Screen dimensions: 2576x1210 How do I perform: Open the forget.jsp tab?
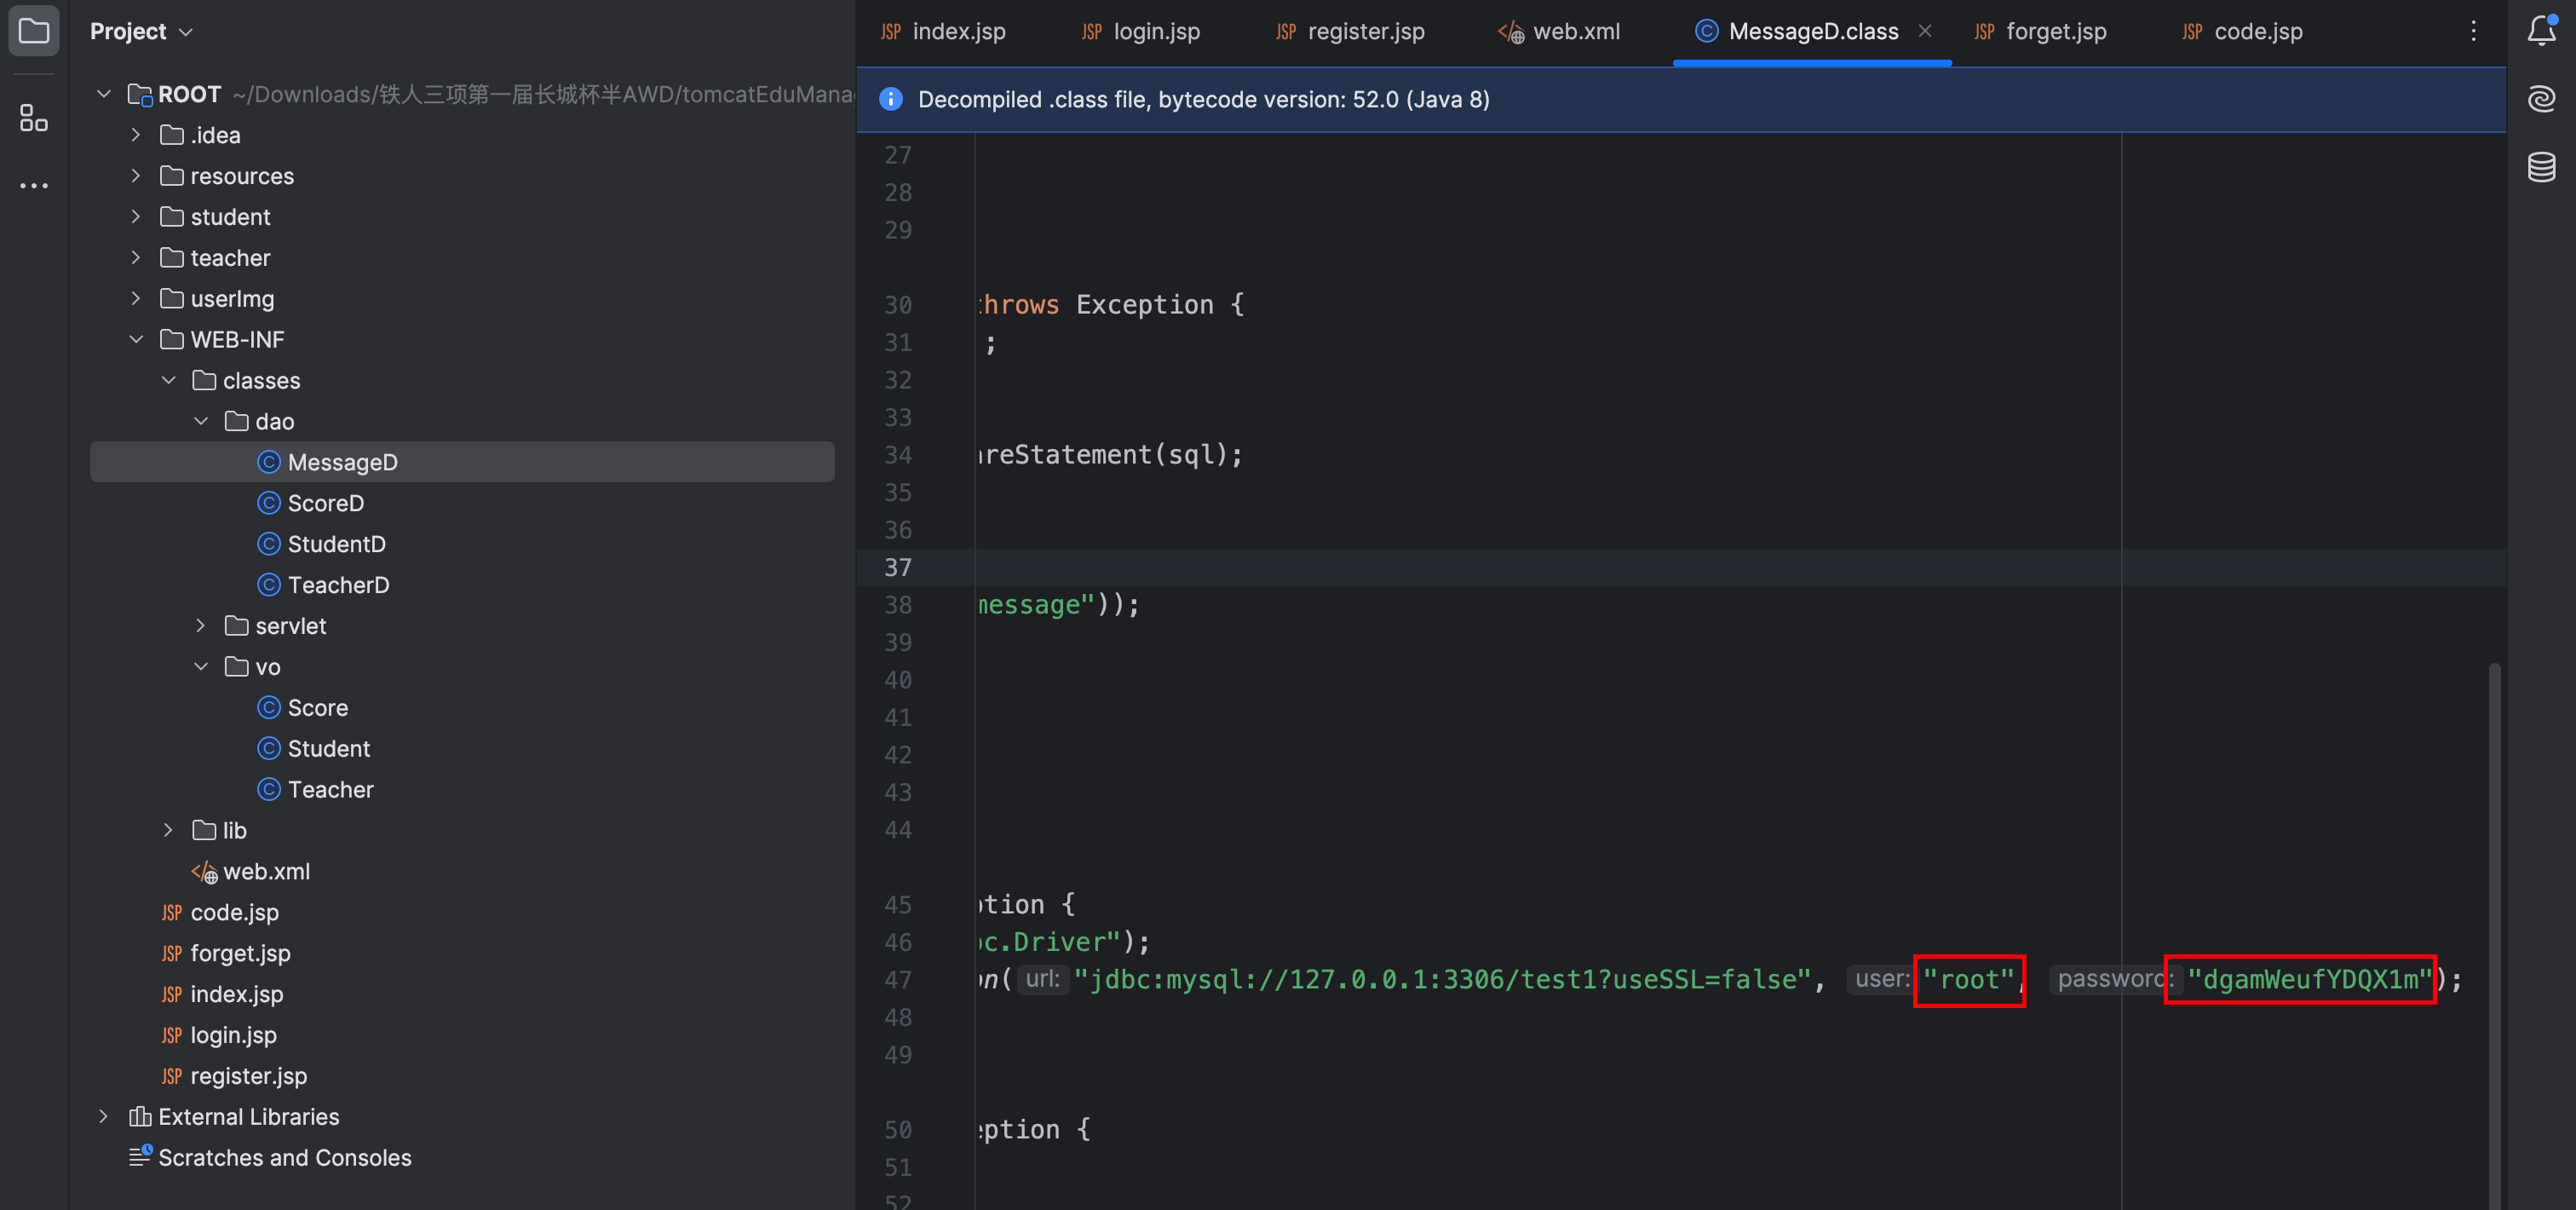coord(2058,30)
